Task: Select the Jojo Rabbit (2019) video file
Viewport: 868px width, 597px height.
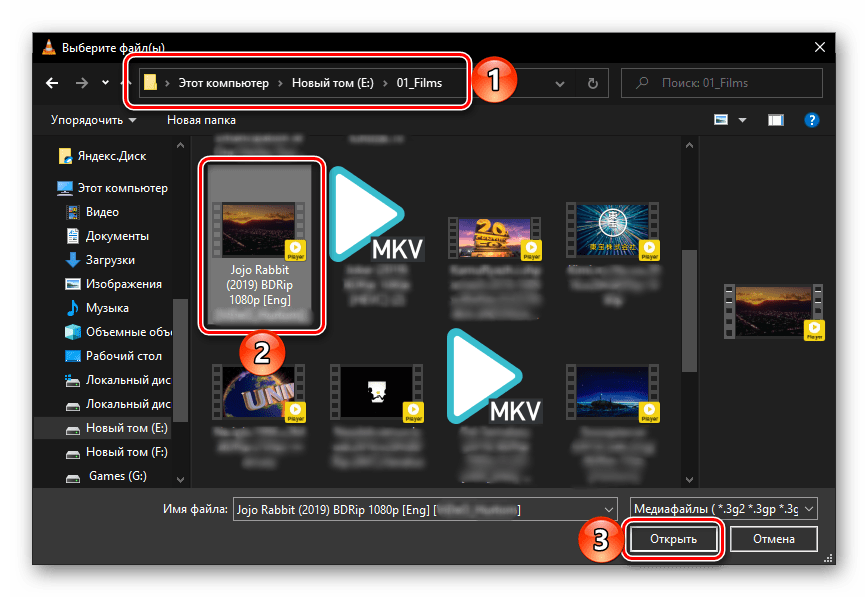Action: pos(260,245)
